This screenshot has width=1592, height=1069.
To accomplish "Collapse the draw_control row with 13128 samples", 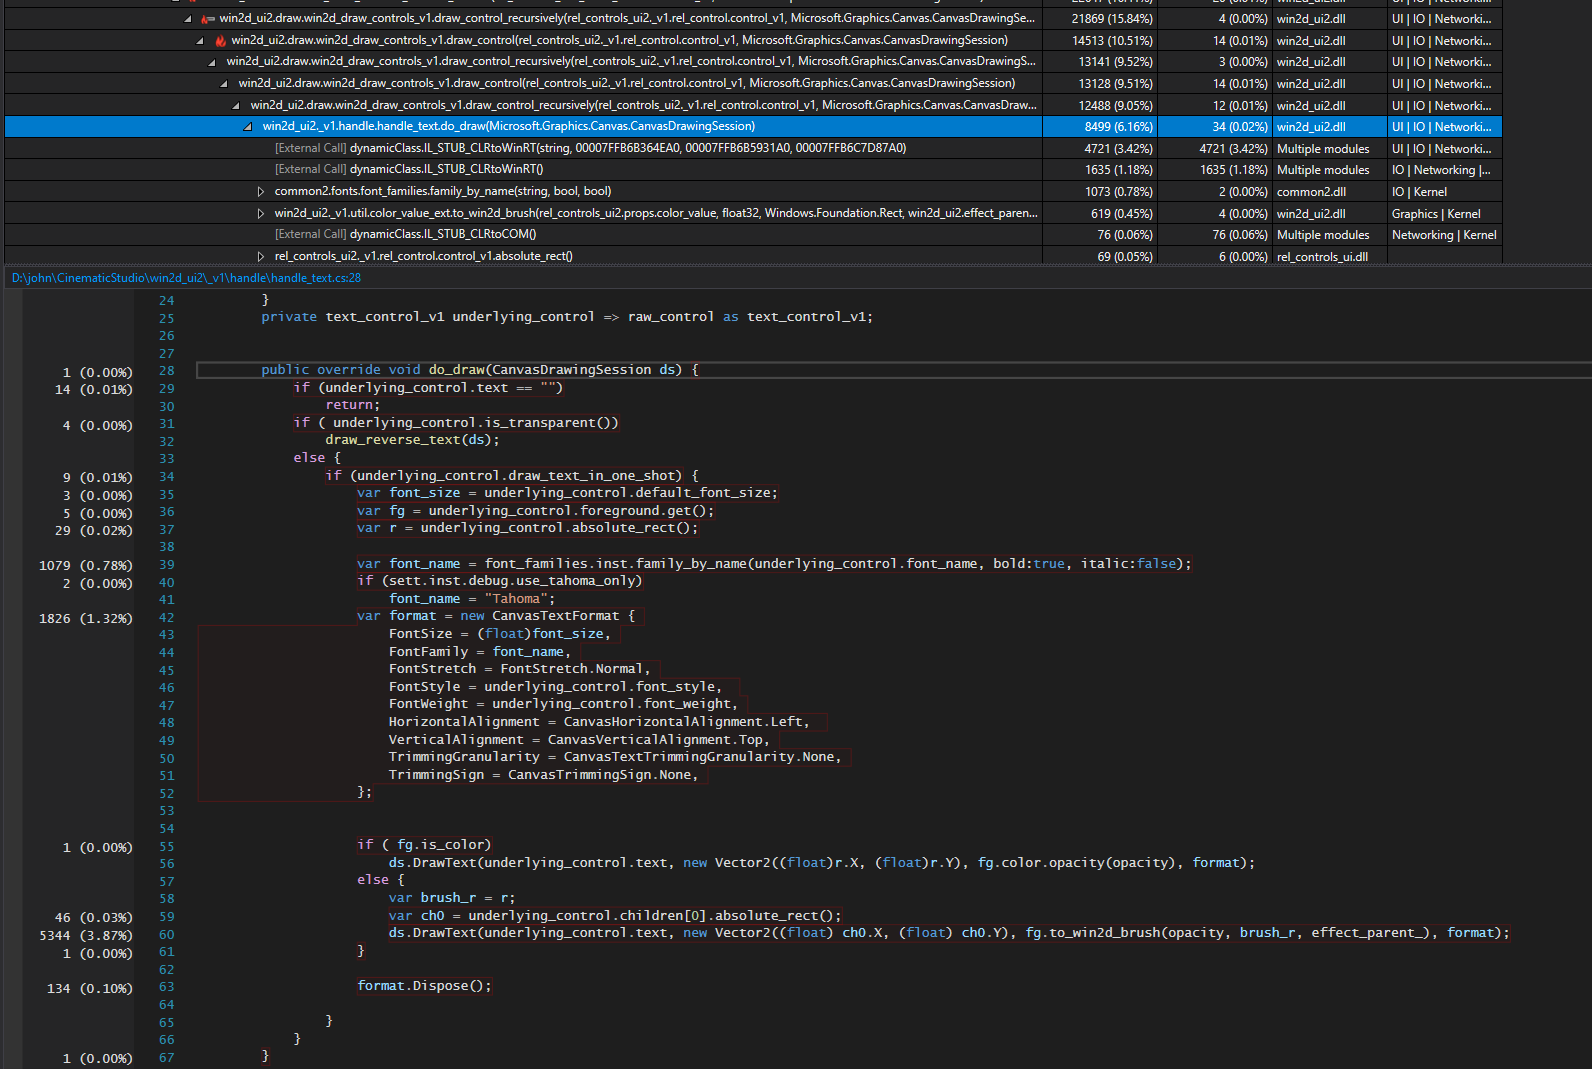I will (224, 84).
